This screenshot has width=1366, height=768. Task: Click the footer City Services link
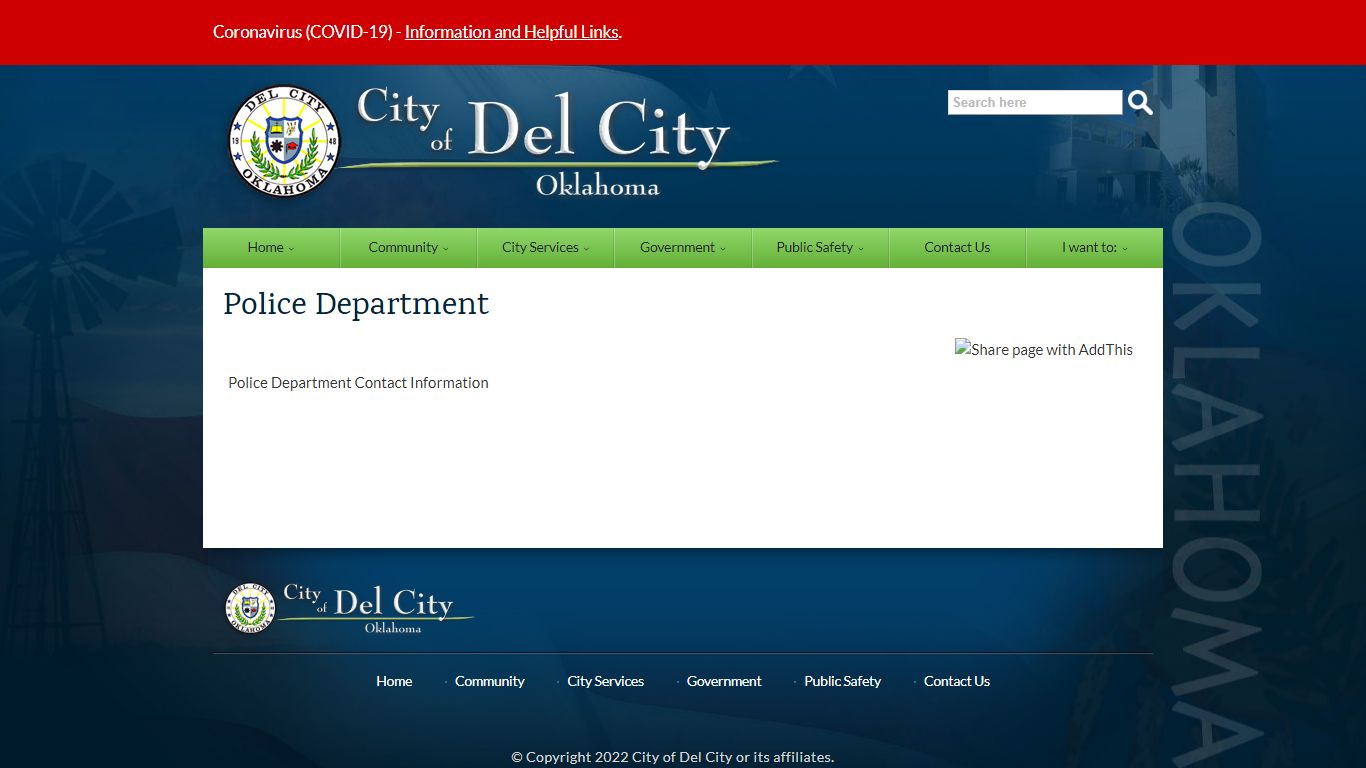pos(605,681)
